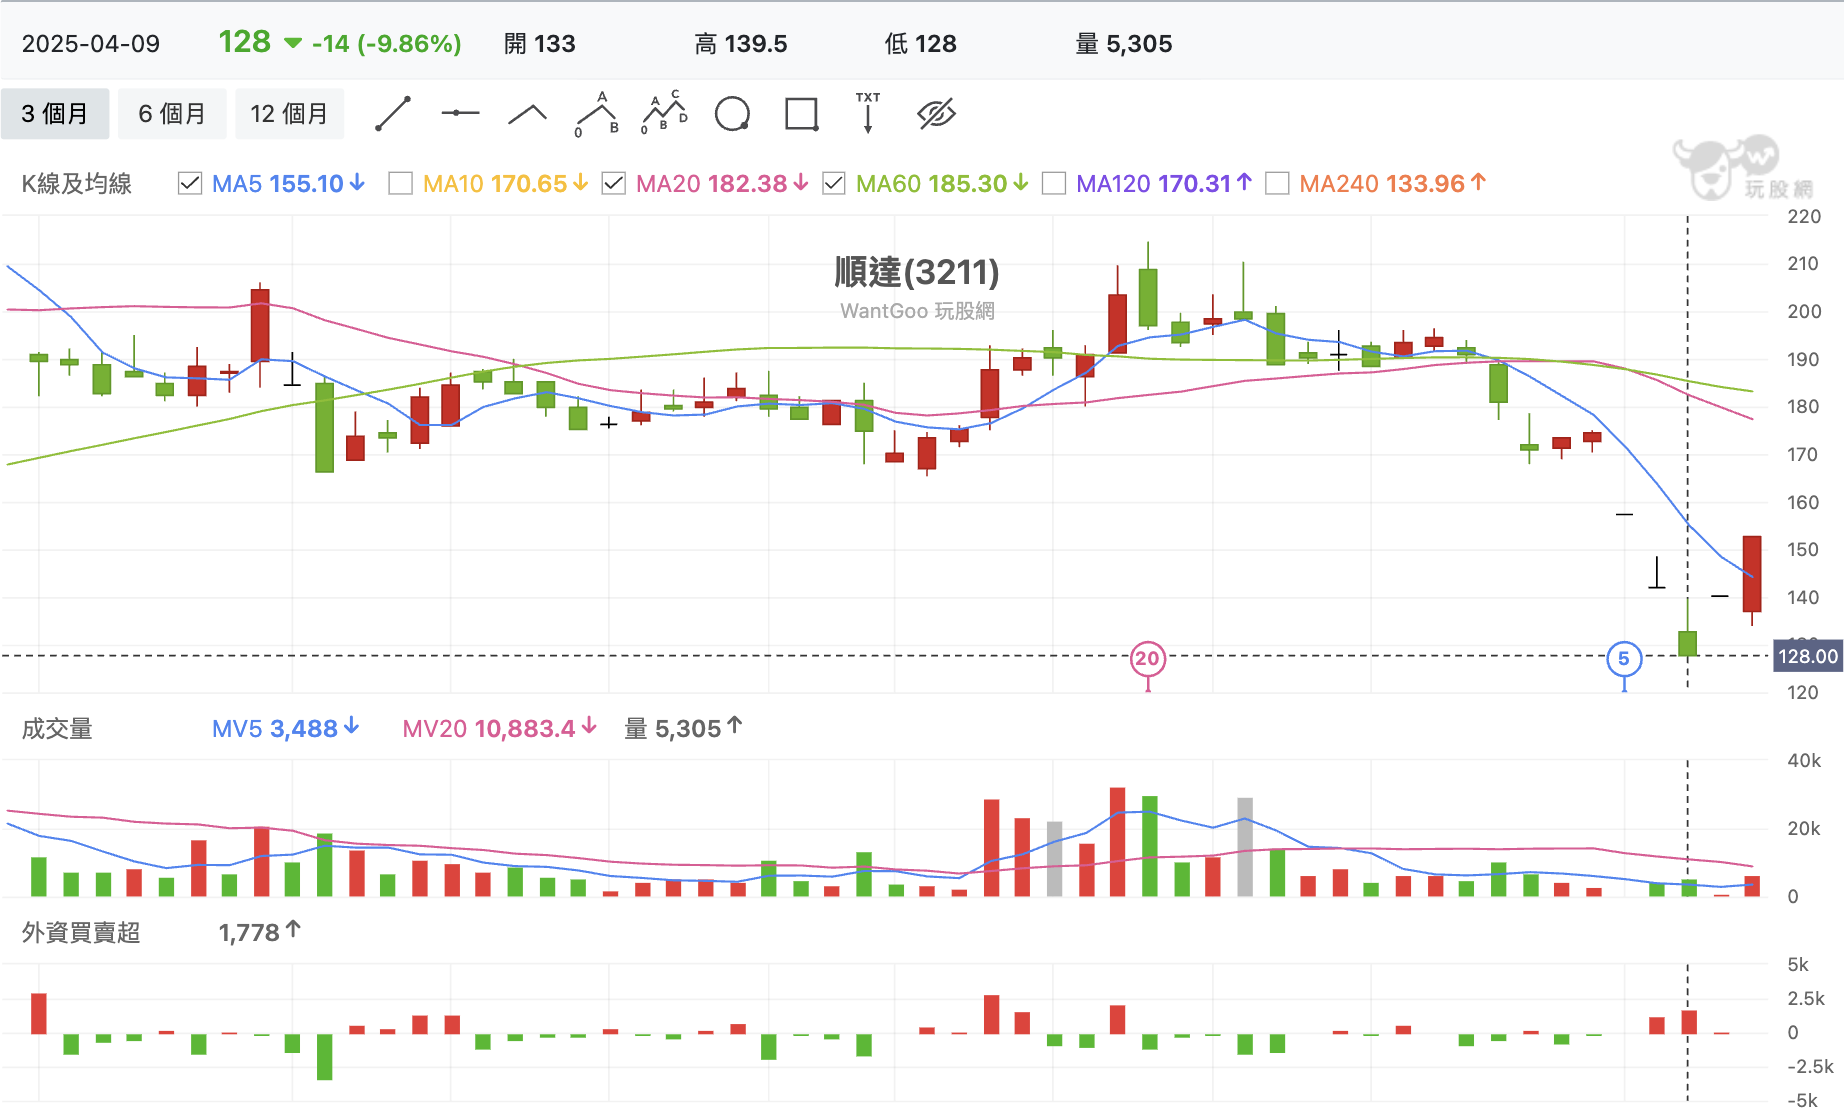The height and width of the screenshot is (1116, 1844).
Task: Choose the AB wave pattern tool
Action: [x=594, y=113]
